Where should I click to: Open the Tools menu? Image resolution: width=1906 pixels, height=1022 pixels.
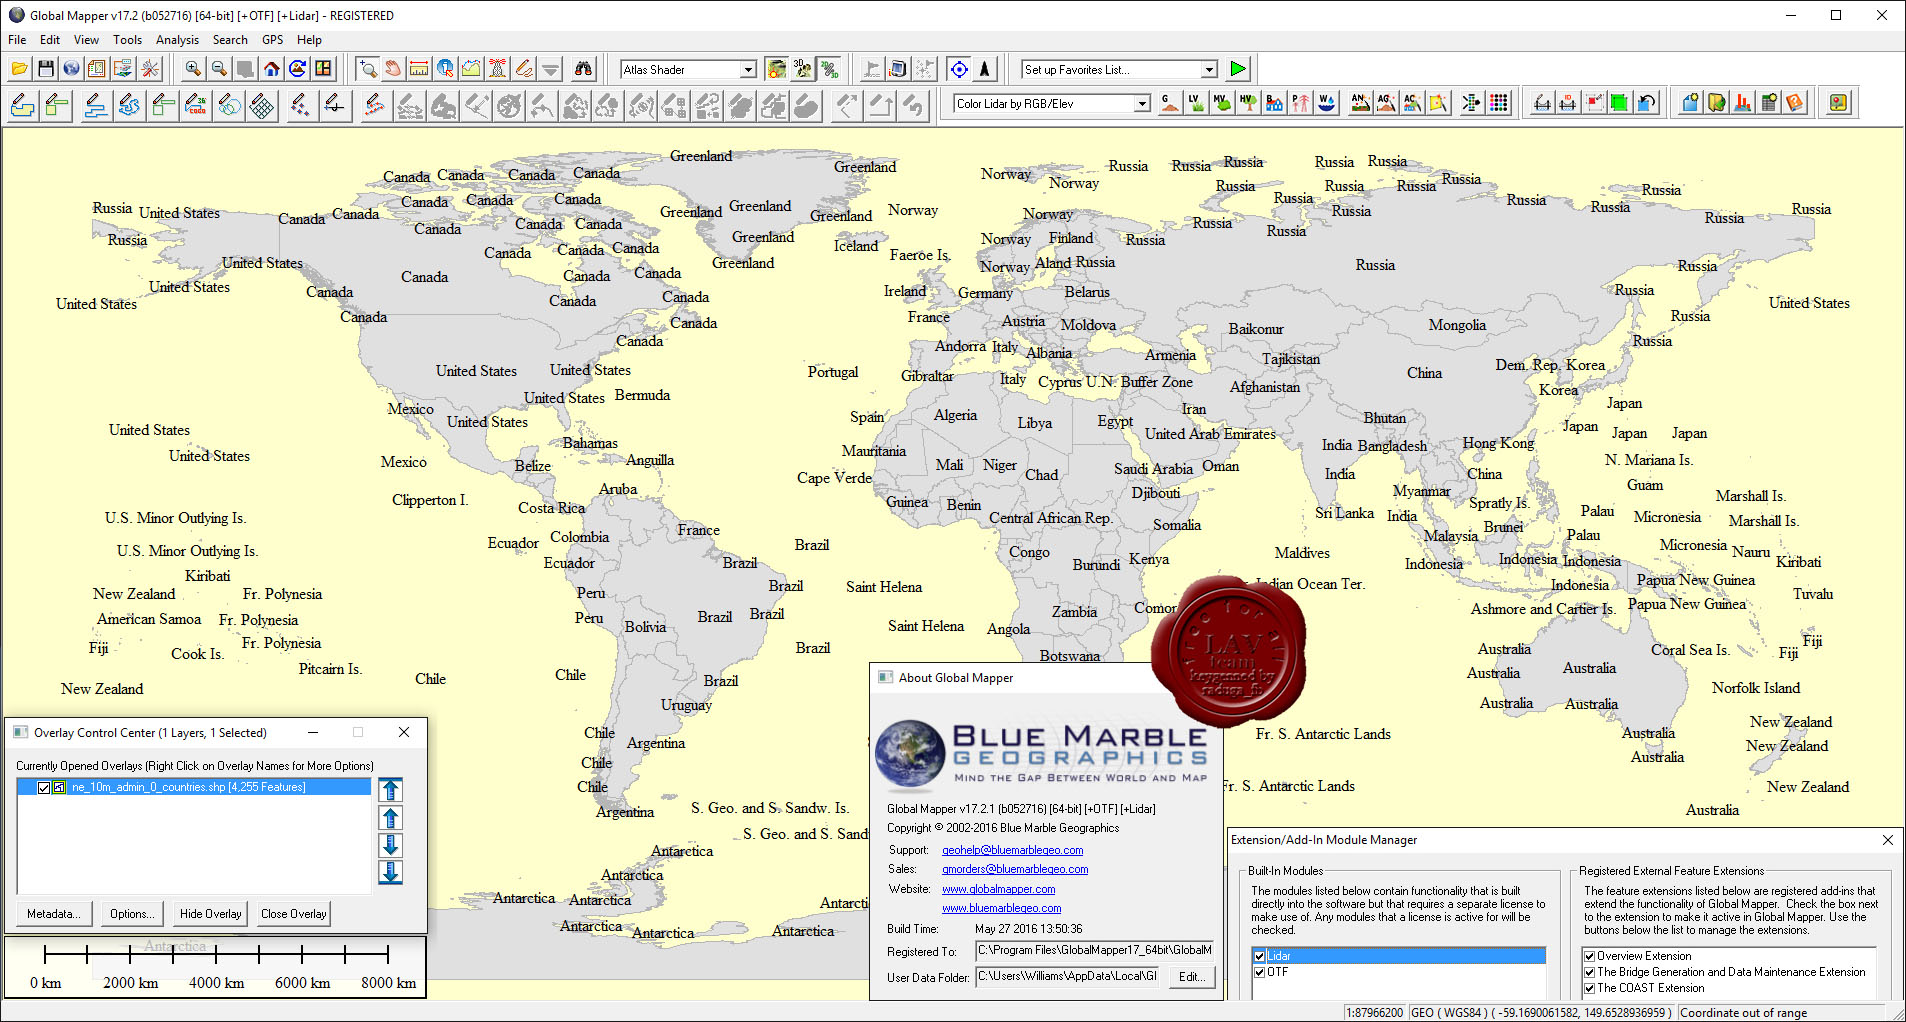point(127,40)
